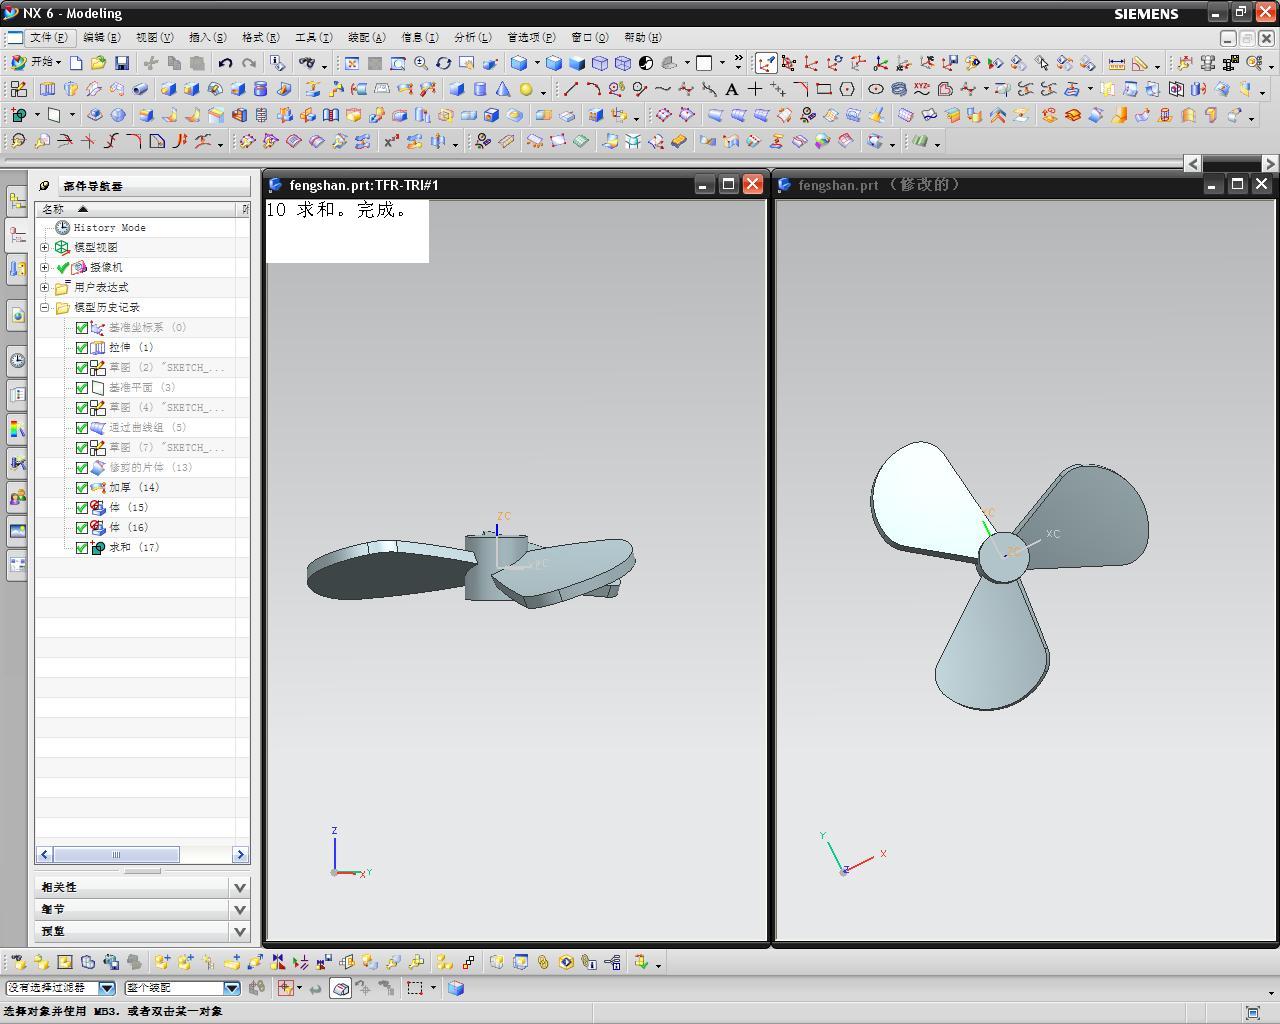Open the 分析(L) menu
The height and width of the screenshot is (1024, 1280).
point(472,37)
